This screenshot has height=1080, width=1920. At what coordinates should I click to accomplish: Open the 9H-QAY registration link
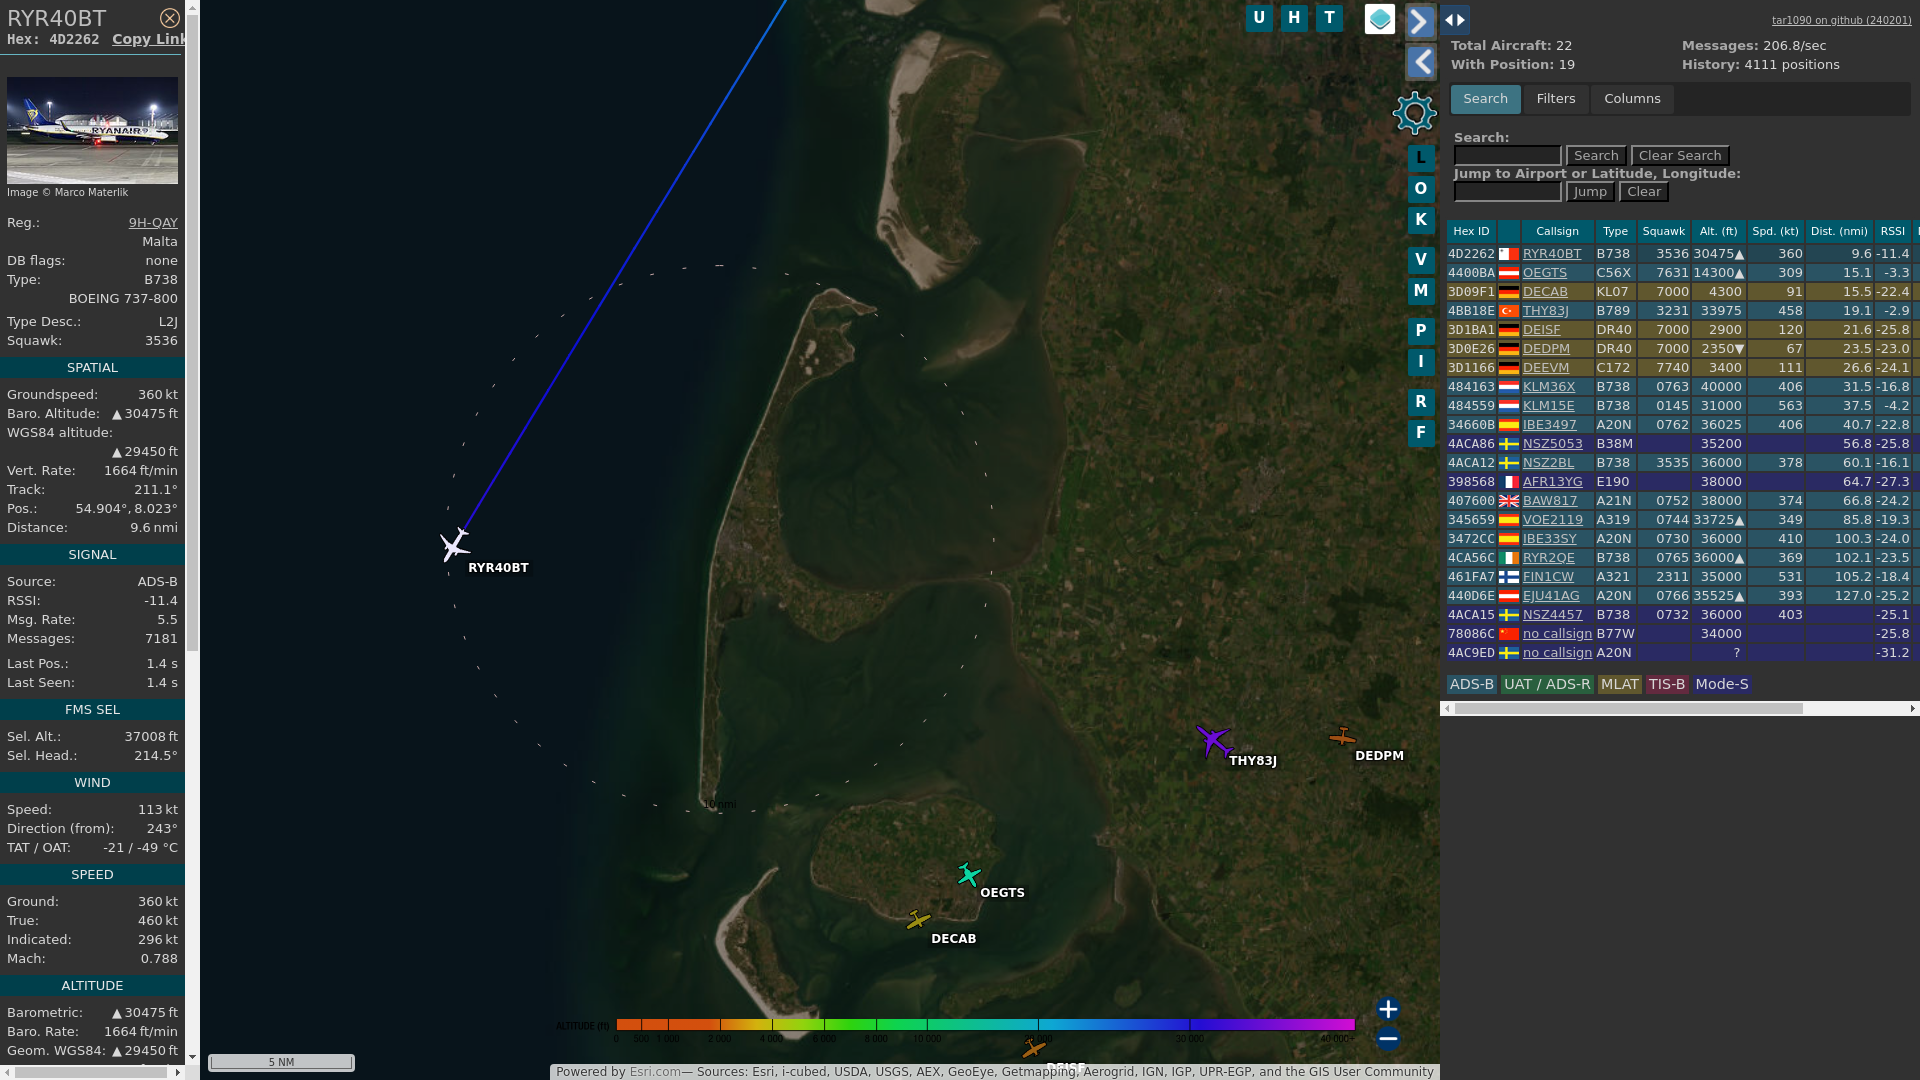[153, 223]
